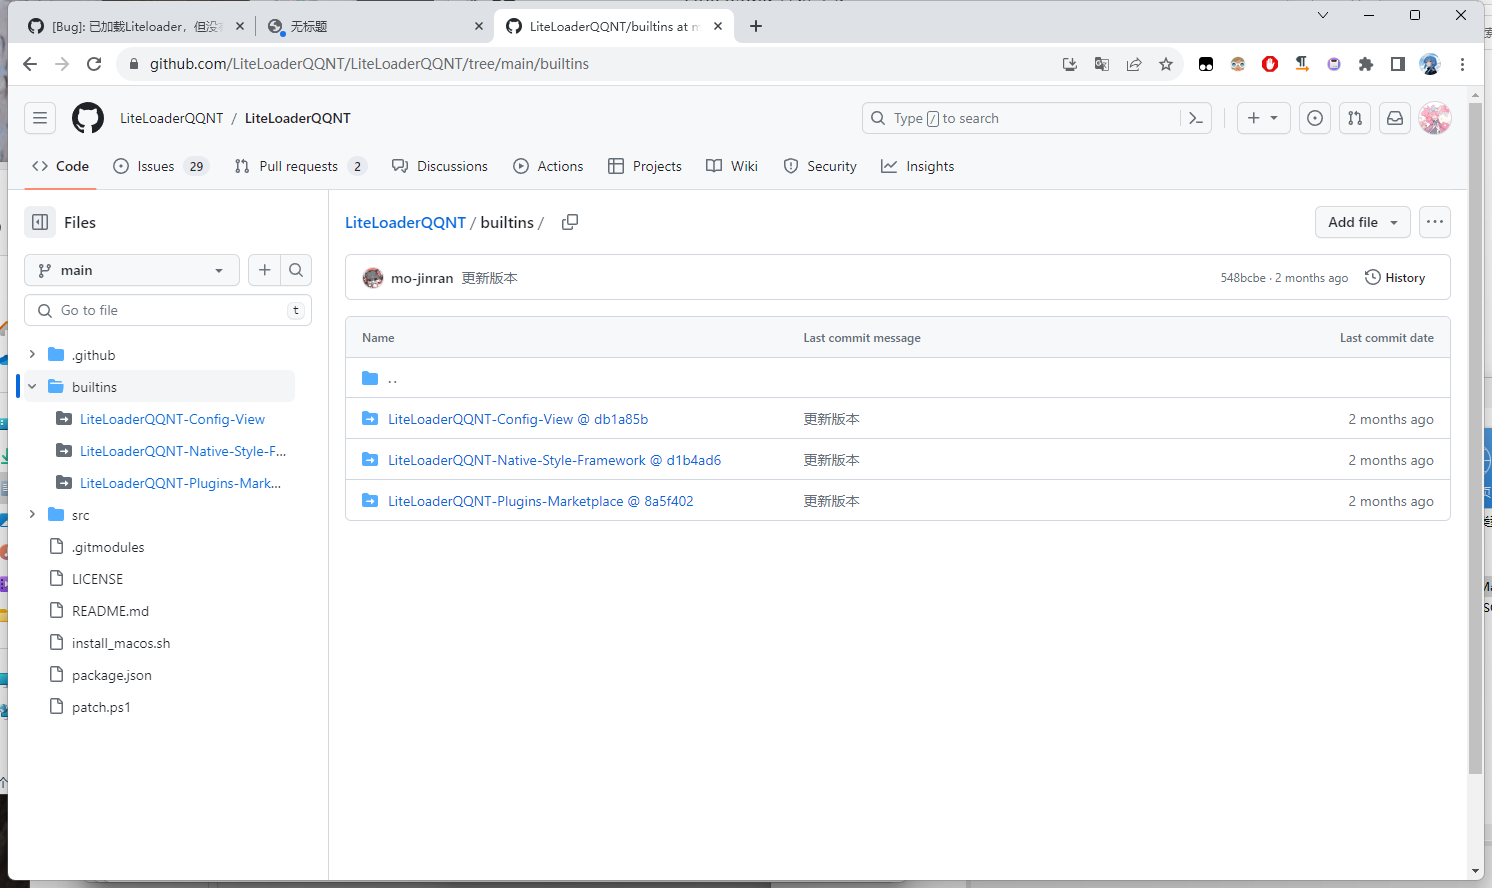Open LiteLoaderQQNT-Plugins-Marketplace @ 8a5f402 submodule
1492x888 pixels.
point(540,501)
